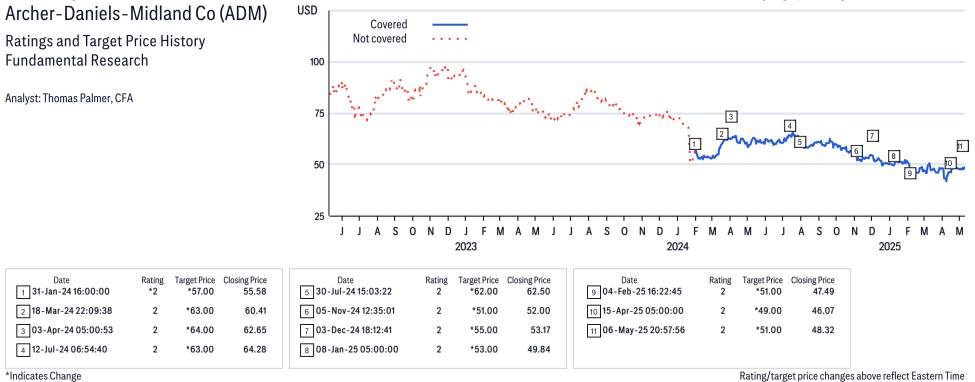Click target price *55.00
The height and width of the screenshot is (382, 975).
point(484,330)
